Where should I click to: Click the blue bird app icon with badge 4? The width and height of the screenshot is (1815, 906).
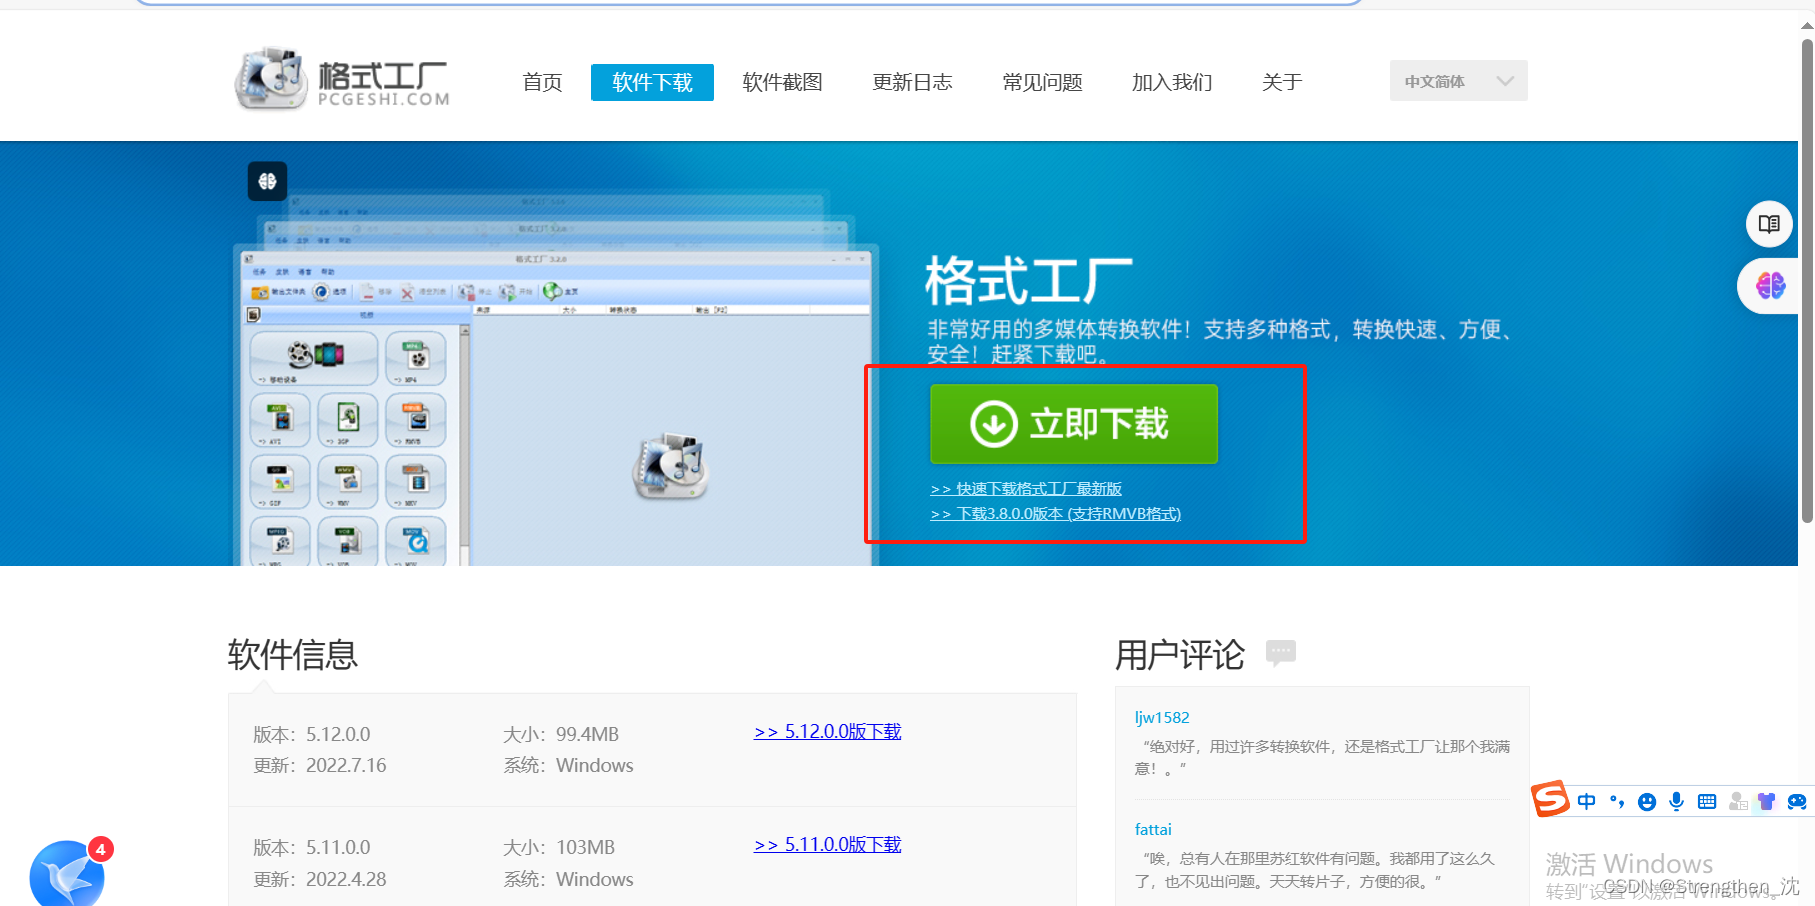click(x=68, y=873)
